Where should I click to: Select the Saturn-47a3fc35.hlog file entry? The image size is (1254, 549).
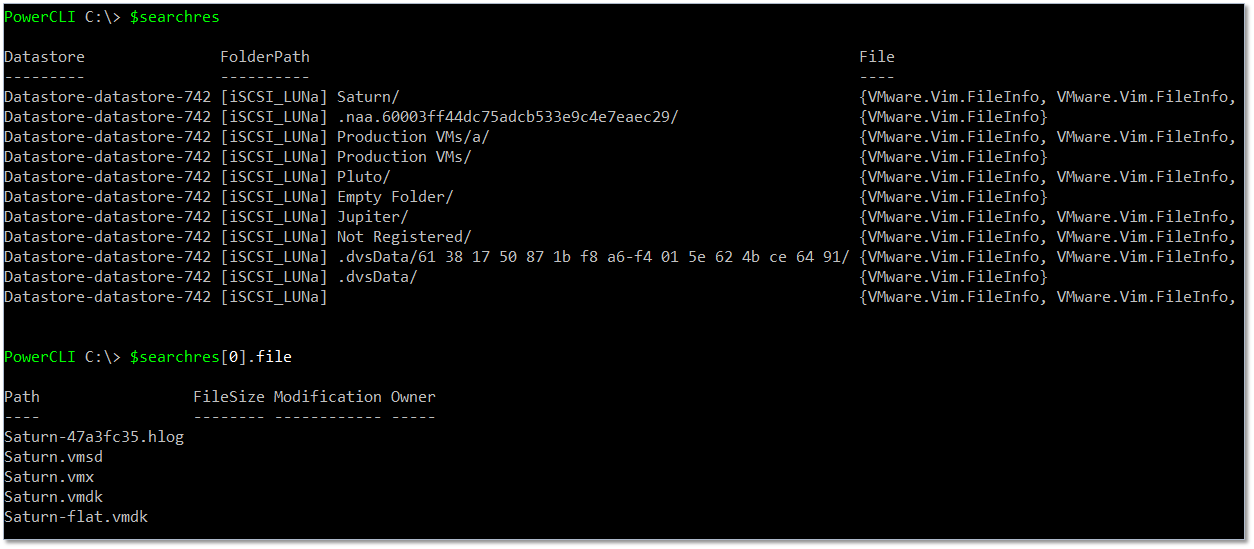[94, 437]
